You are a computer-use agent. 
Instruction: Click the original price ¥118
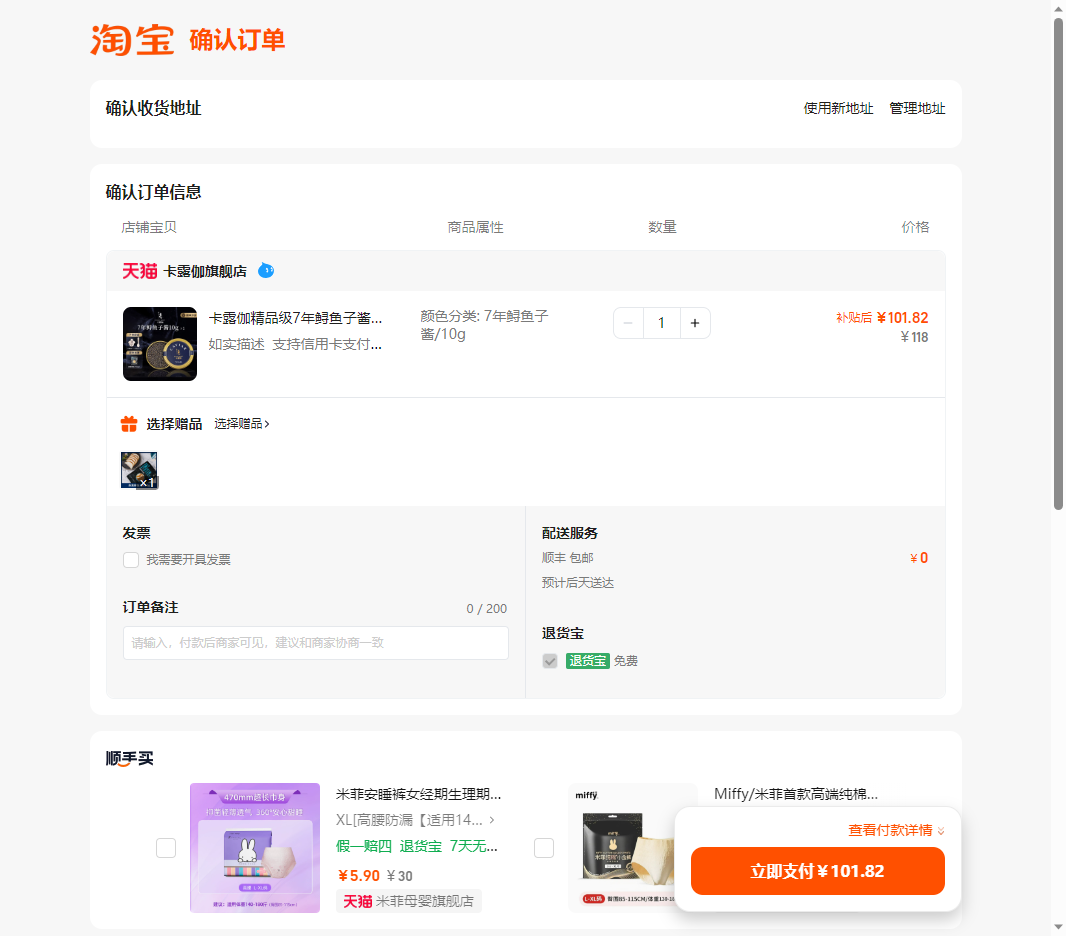coord(914,337)
